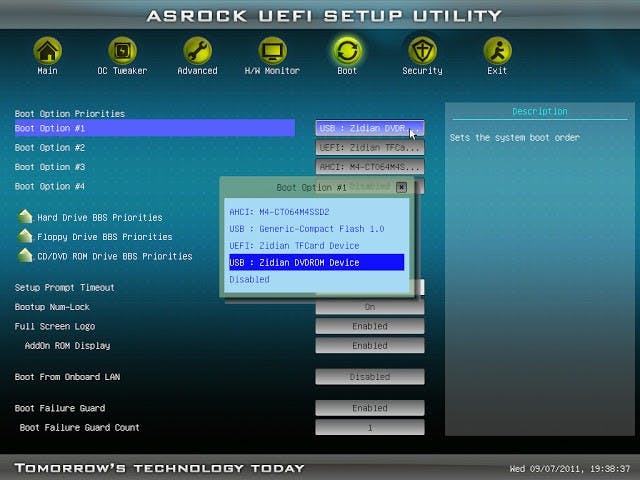Open CD/DVD ROM Drive BBS Priorities submenu
Screen dimensions: 640x480
pos(115,256)
